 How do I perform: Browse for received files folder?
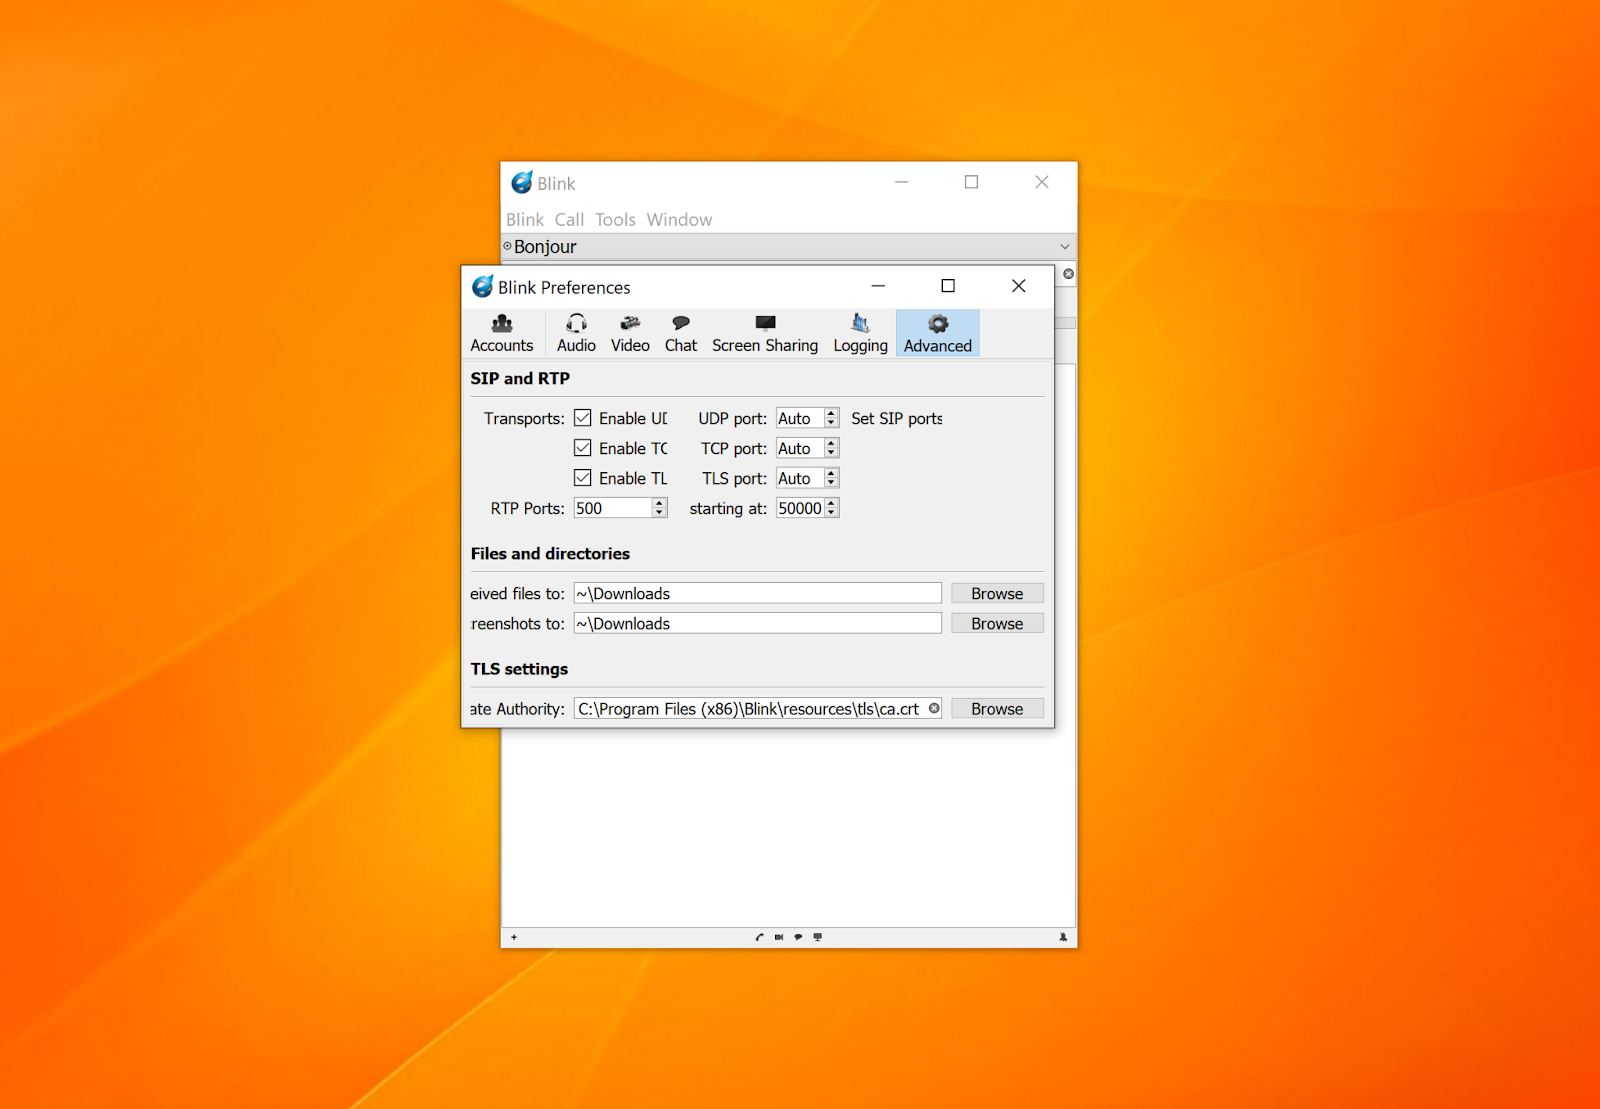[x=997, y=593]
